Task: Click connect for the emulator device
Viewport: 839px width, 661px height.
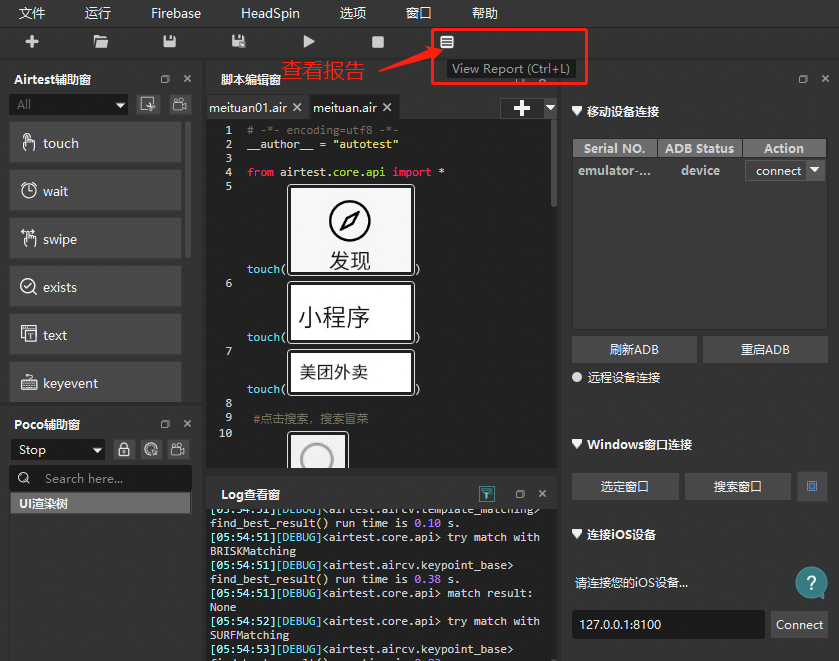Action: (x=778, y=171)
